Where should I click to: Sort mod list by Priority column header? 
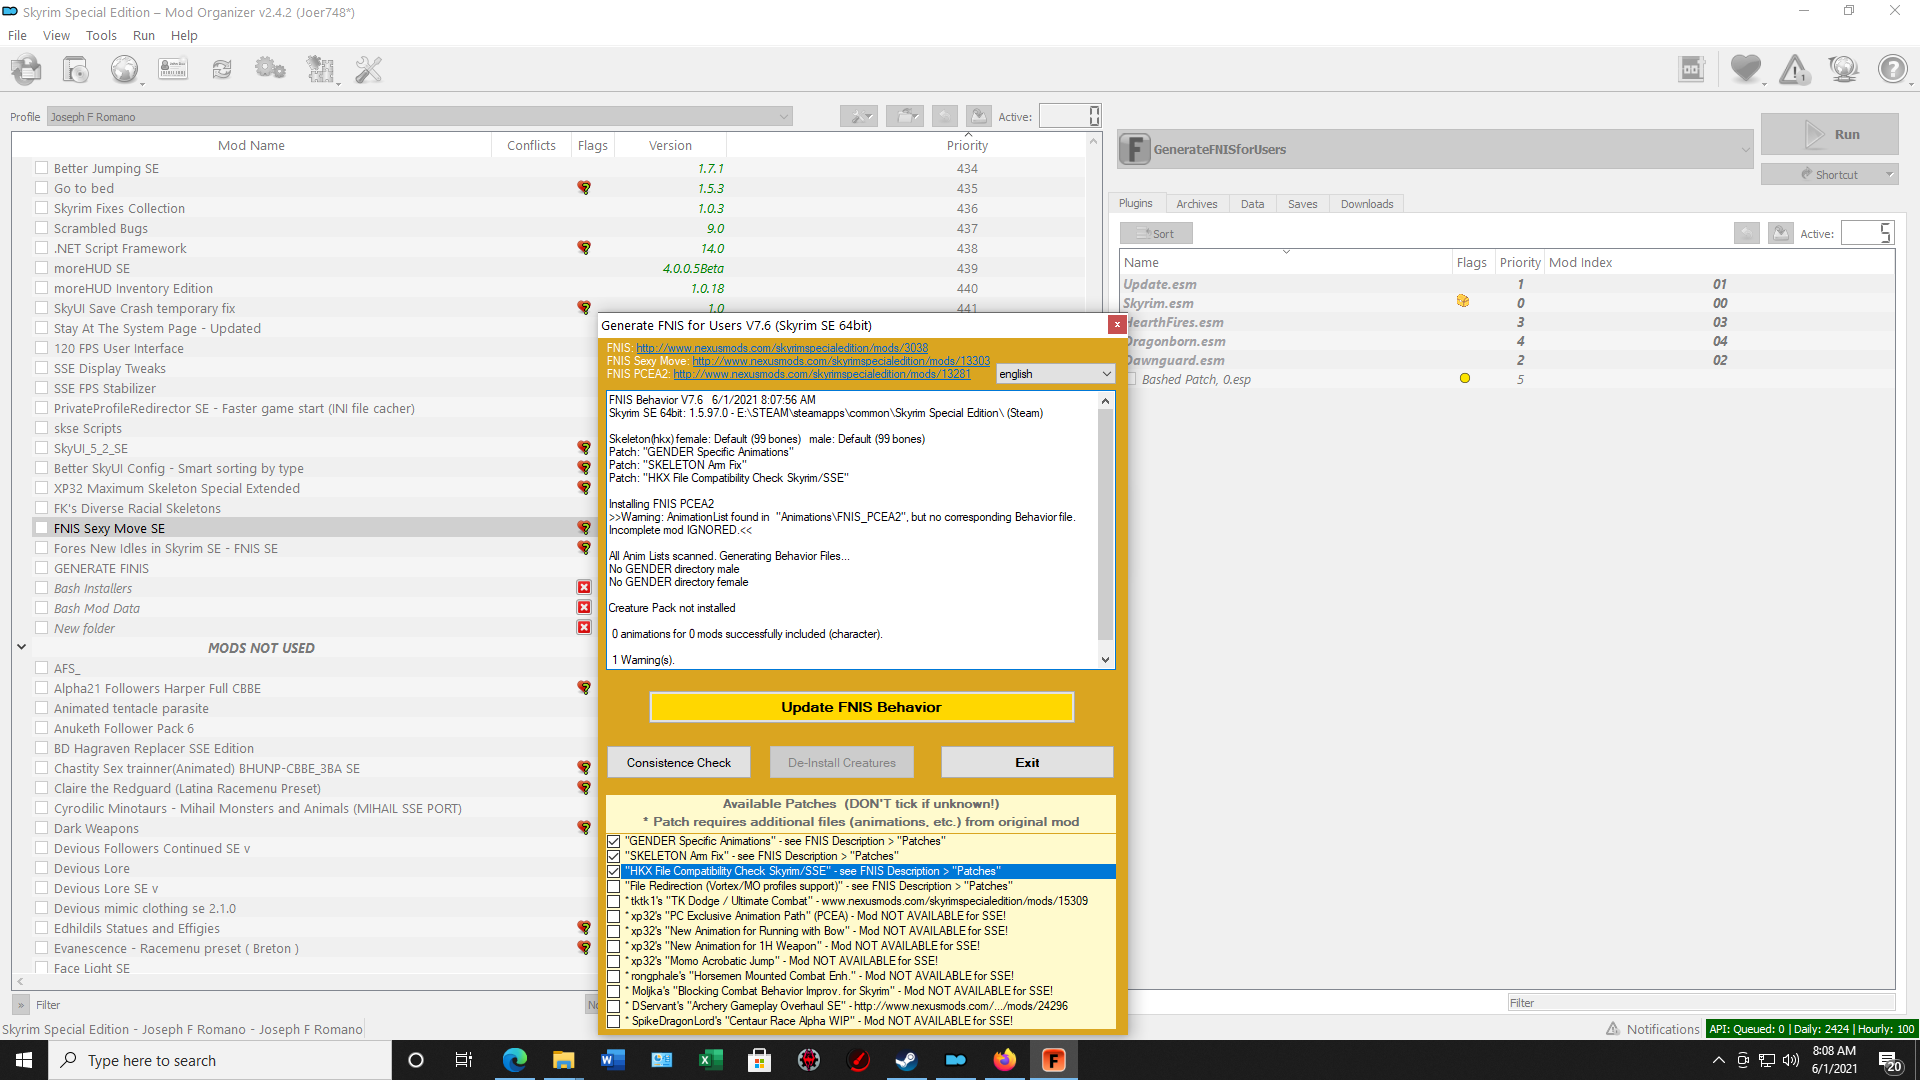[x=967, y=145]
